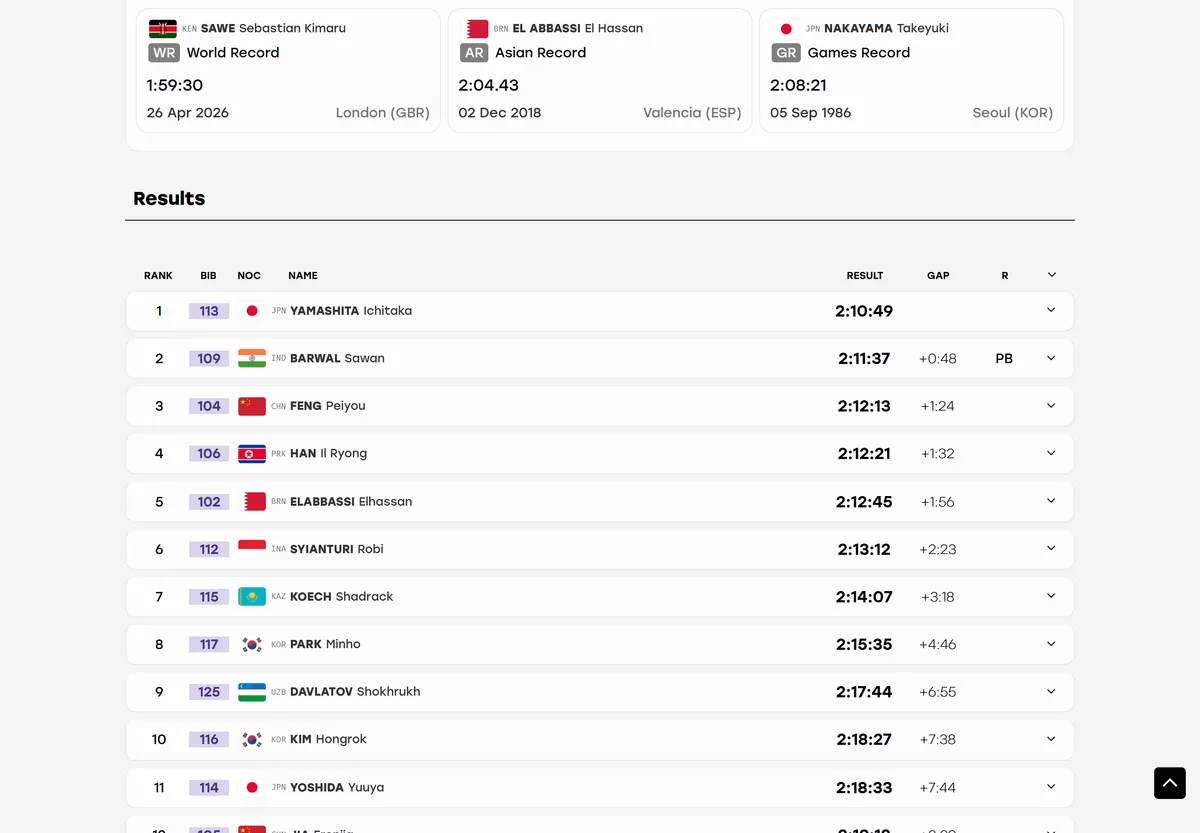Click the GAP column header
The image size is (1200, 833).
[938, 276]
